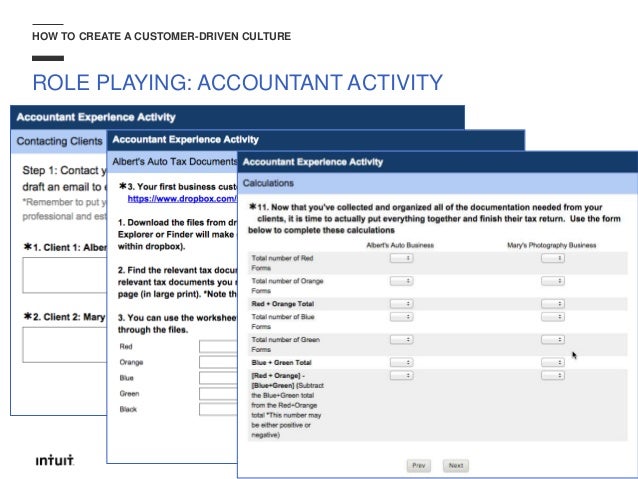The height and width of the screenshot is (479, 638).
Task: Click the Albert's Auto Business column heading
Action: 400,245
